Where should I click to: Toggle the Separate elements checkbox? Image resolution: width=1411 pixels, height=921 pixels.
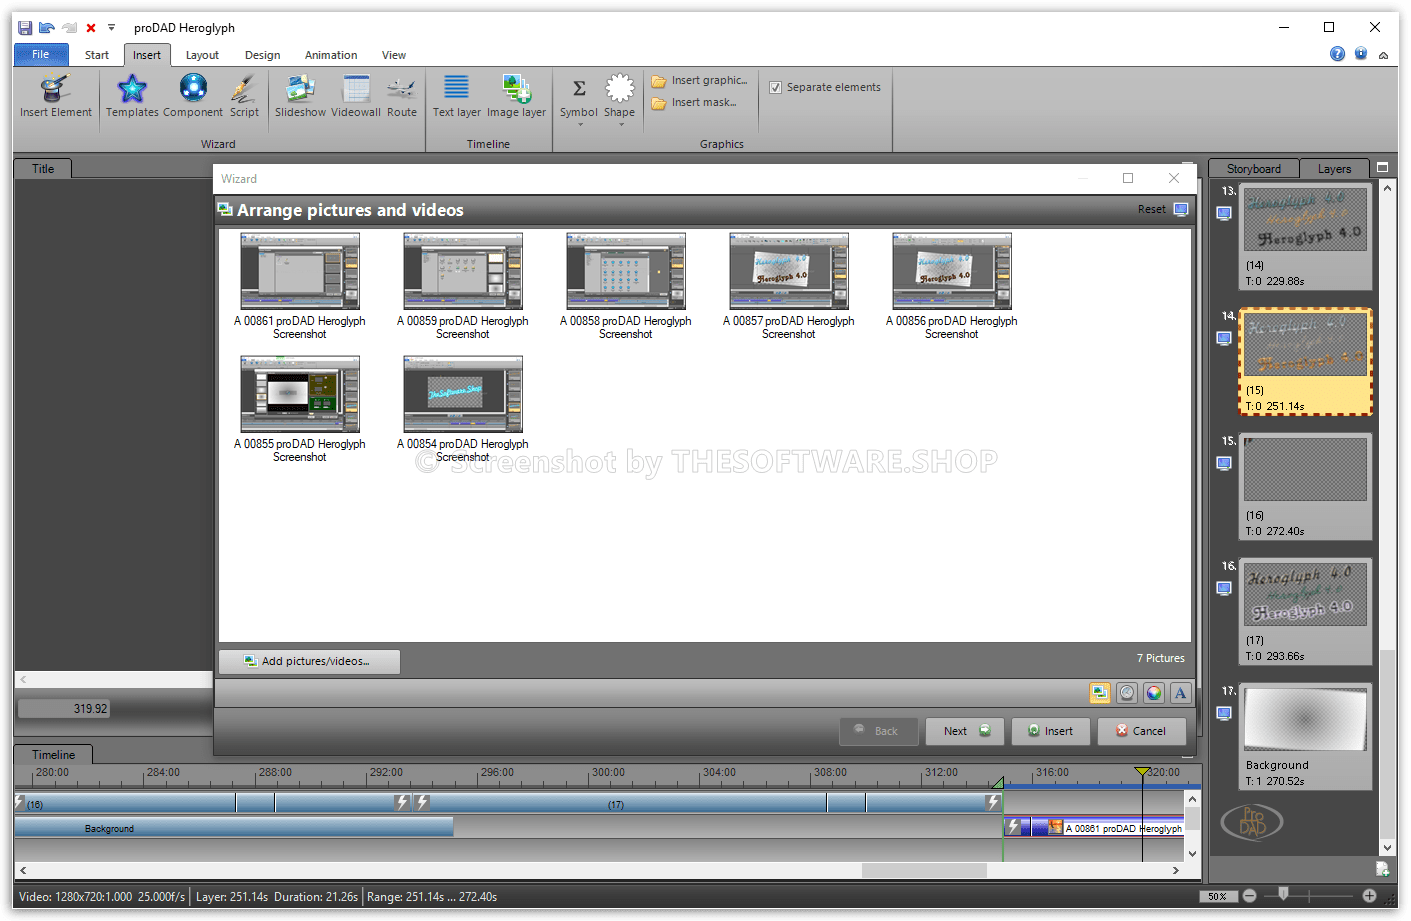[x=775, y=88]
